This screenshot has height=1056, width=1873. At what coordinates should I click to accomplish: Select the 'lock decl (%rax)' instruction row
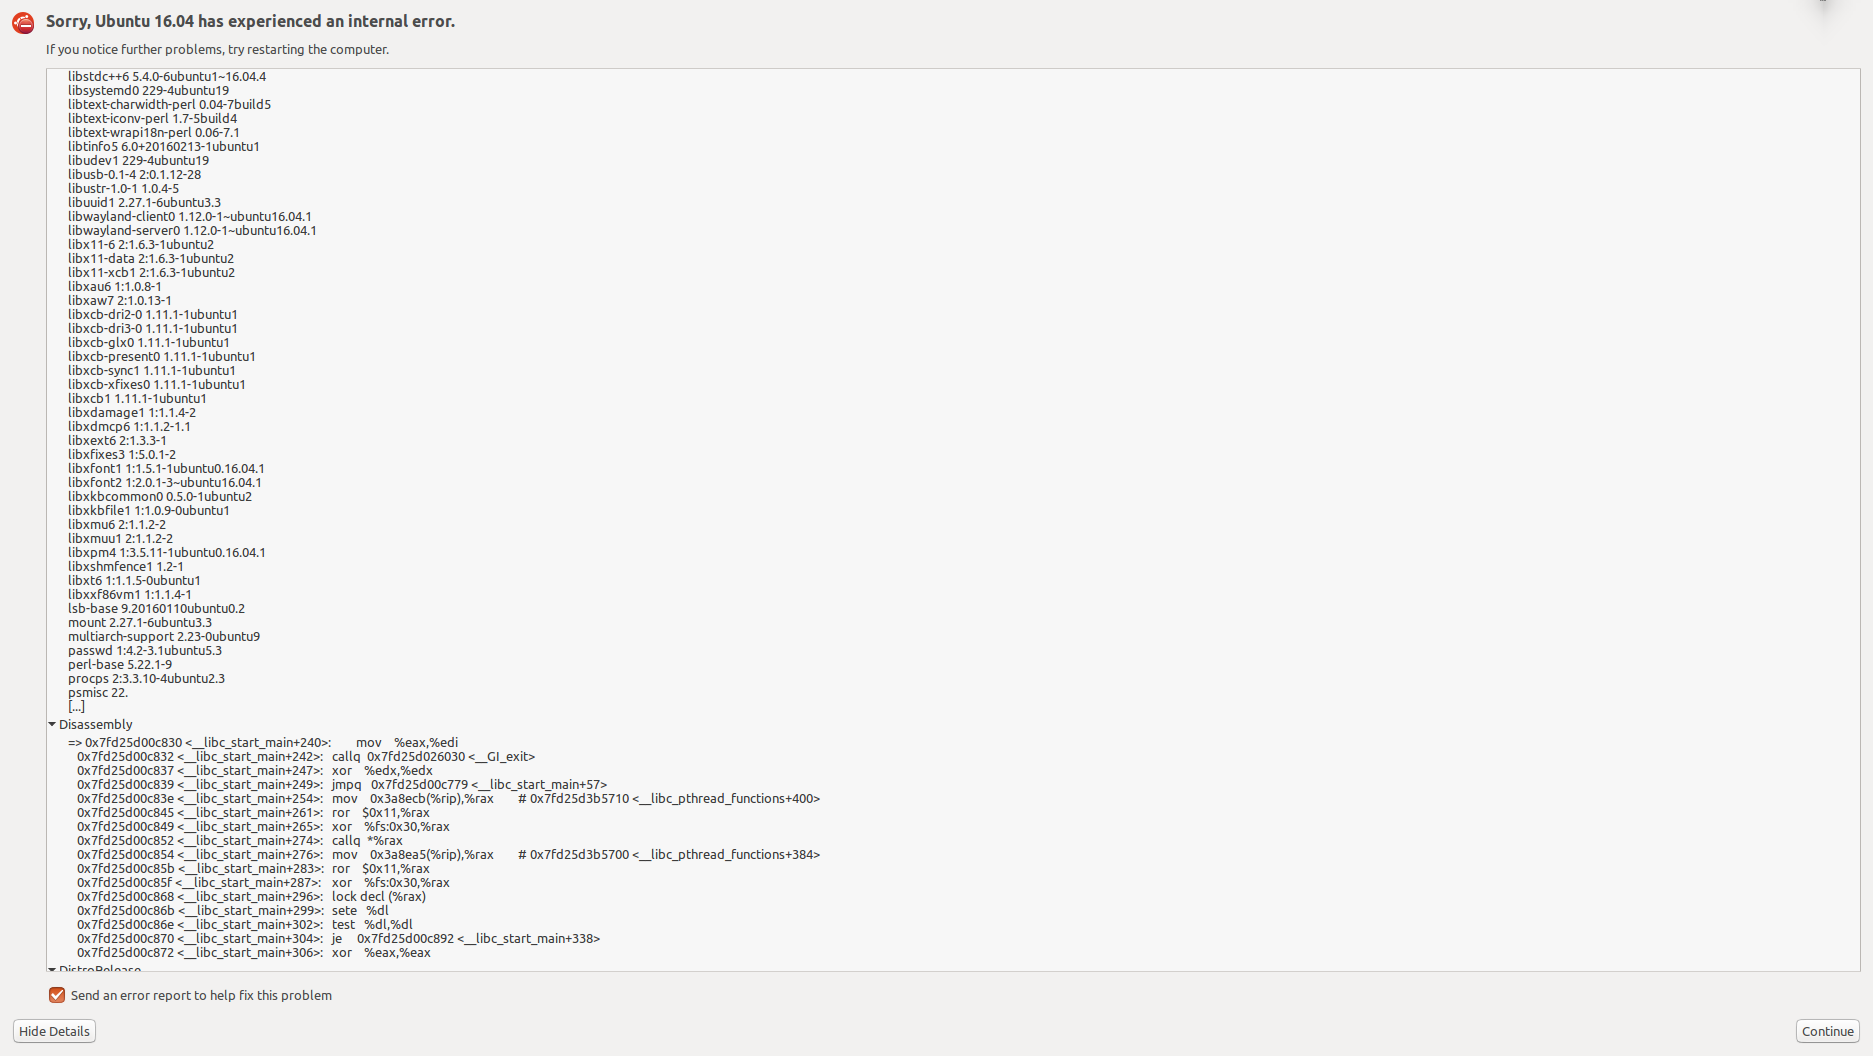click(251, 896)
